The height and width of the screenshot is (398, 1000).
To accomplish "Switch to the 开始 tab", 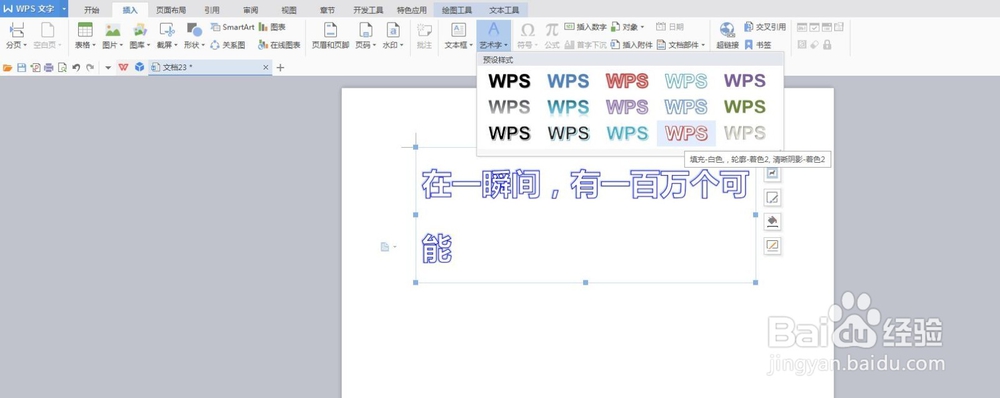I will (x=92, y=10).
